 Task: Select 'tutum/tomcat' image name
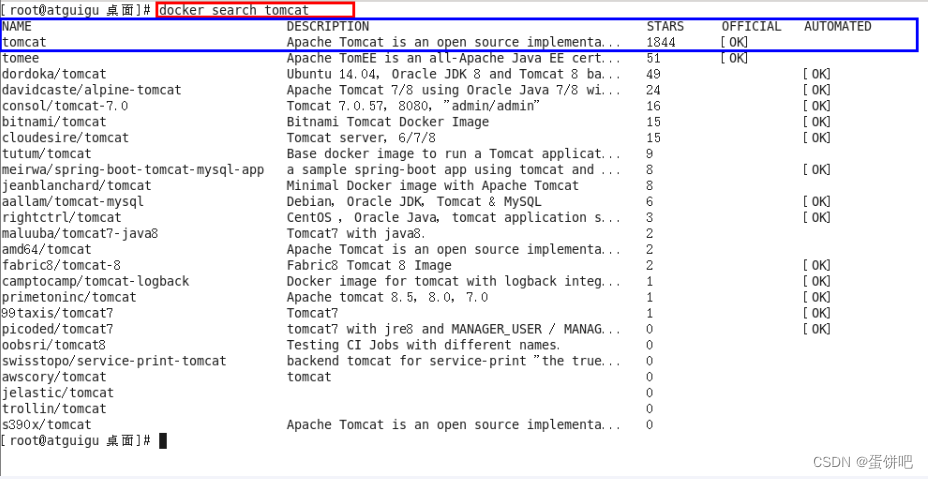pos(47,155)
